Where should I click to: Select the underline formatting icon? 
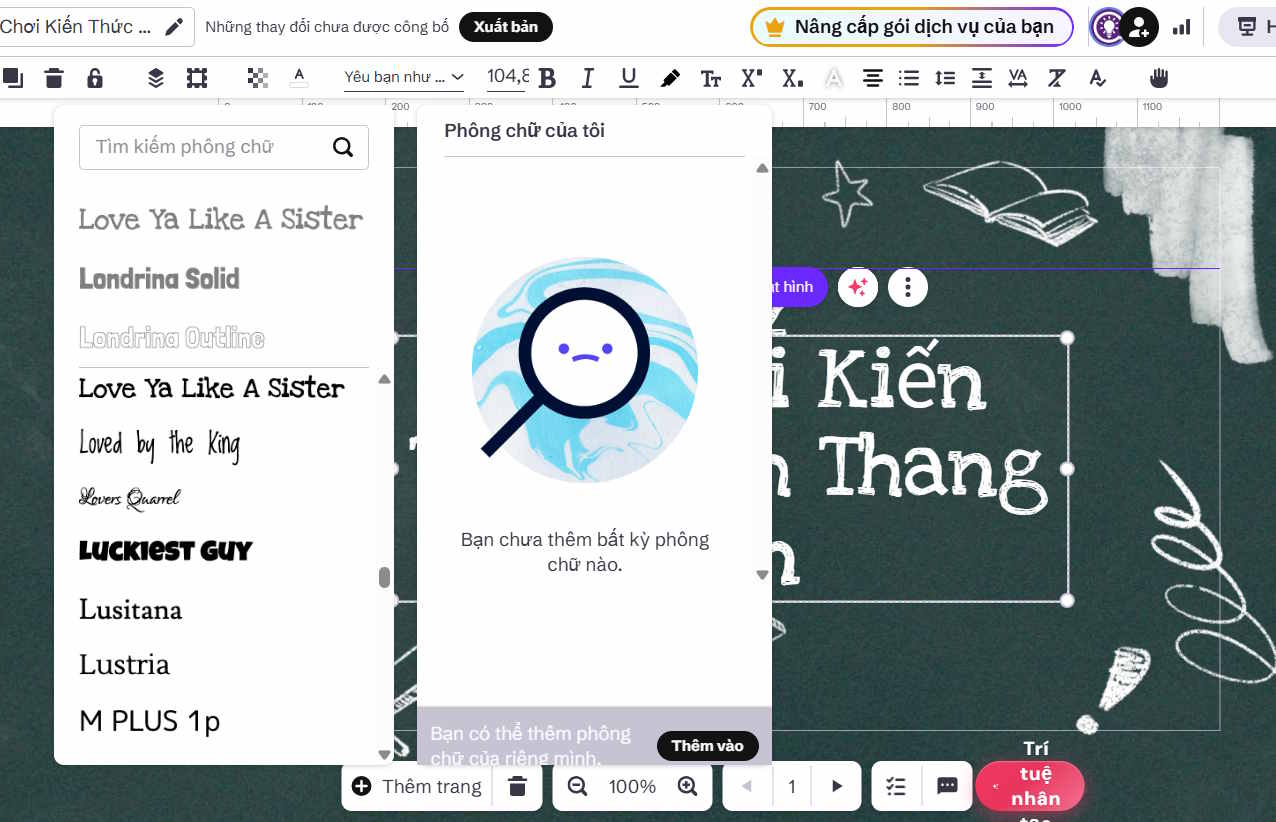(628, 77)
